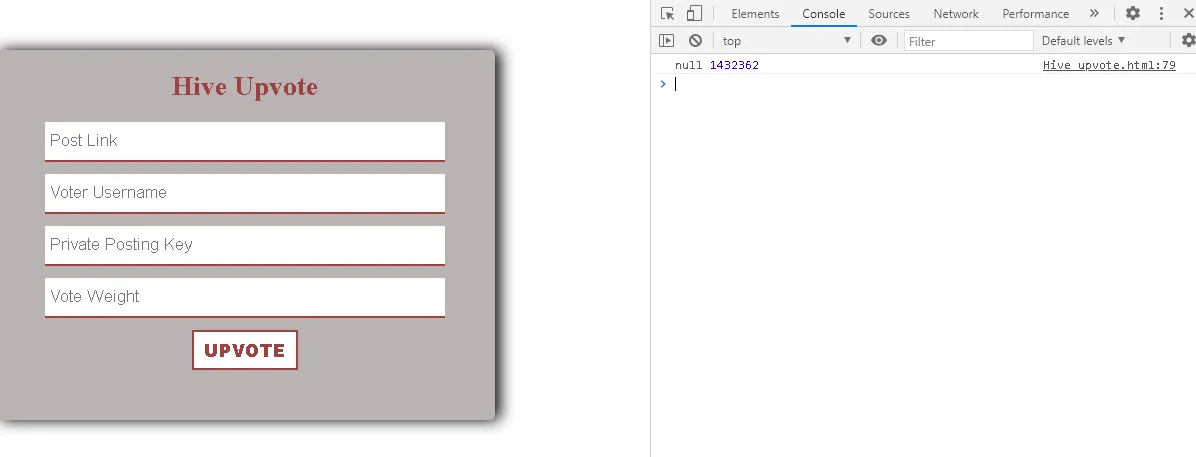Image resolution: width=1196 pixels, height=457 pixels.
Task: Focus the Voter Username input
Action: [x=245, y=193]
